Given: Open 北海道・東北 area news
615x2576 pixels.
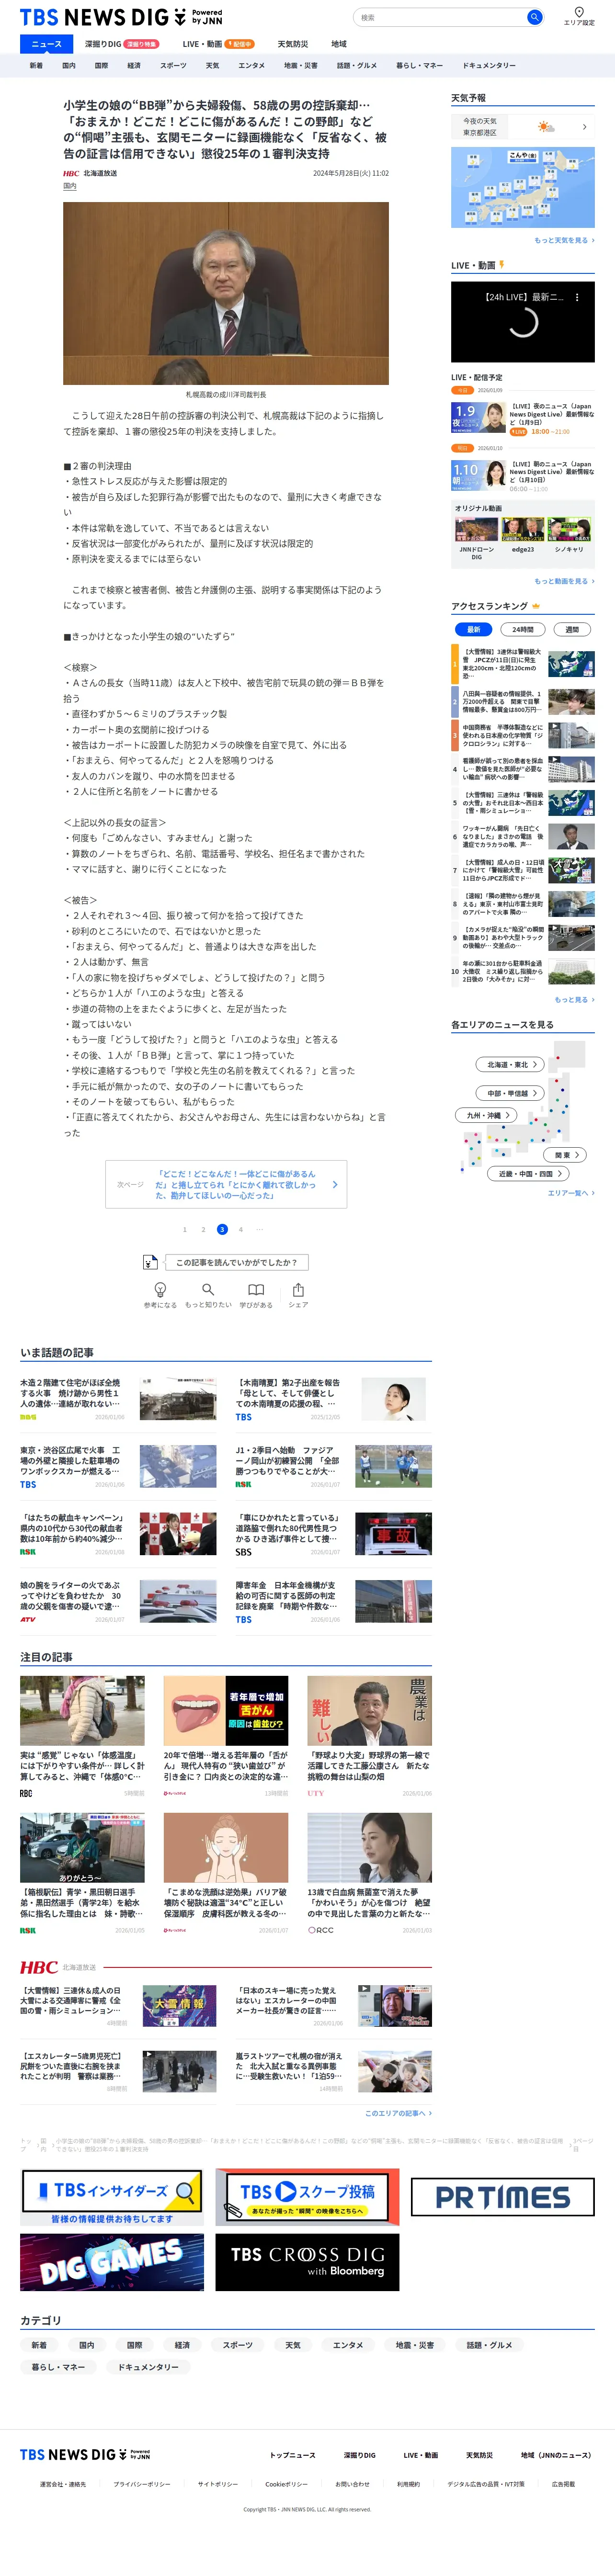Looking at the screenshot, I should coord(510,1064).
